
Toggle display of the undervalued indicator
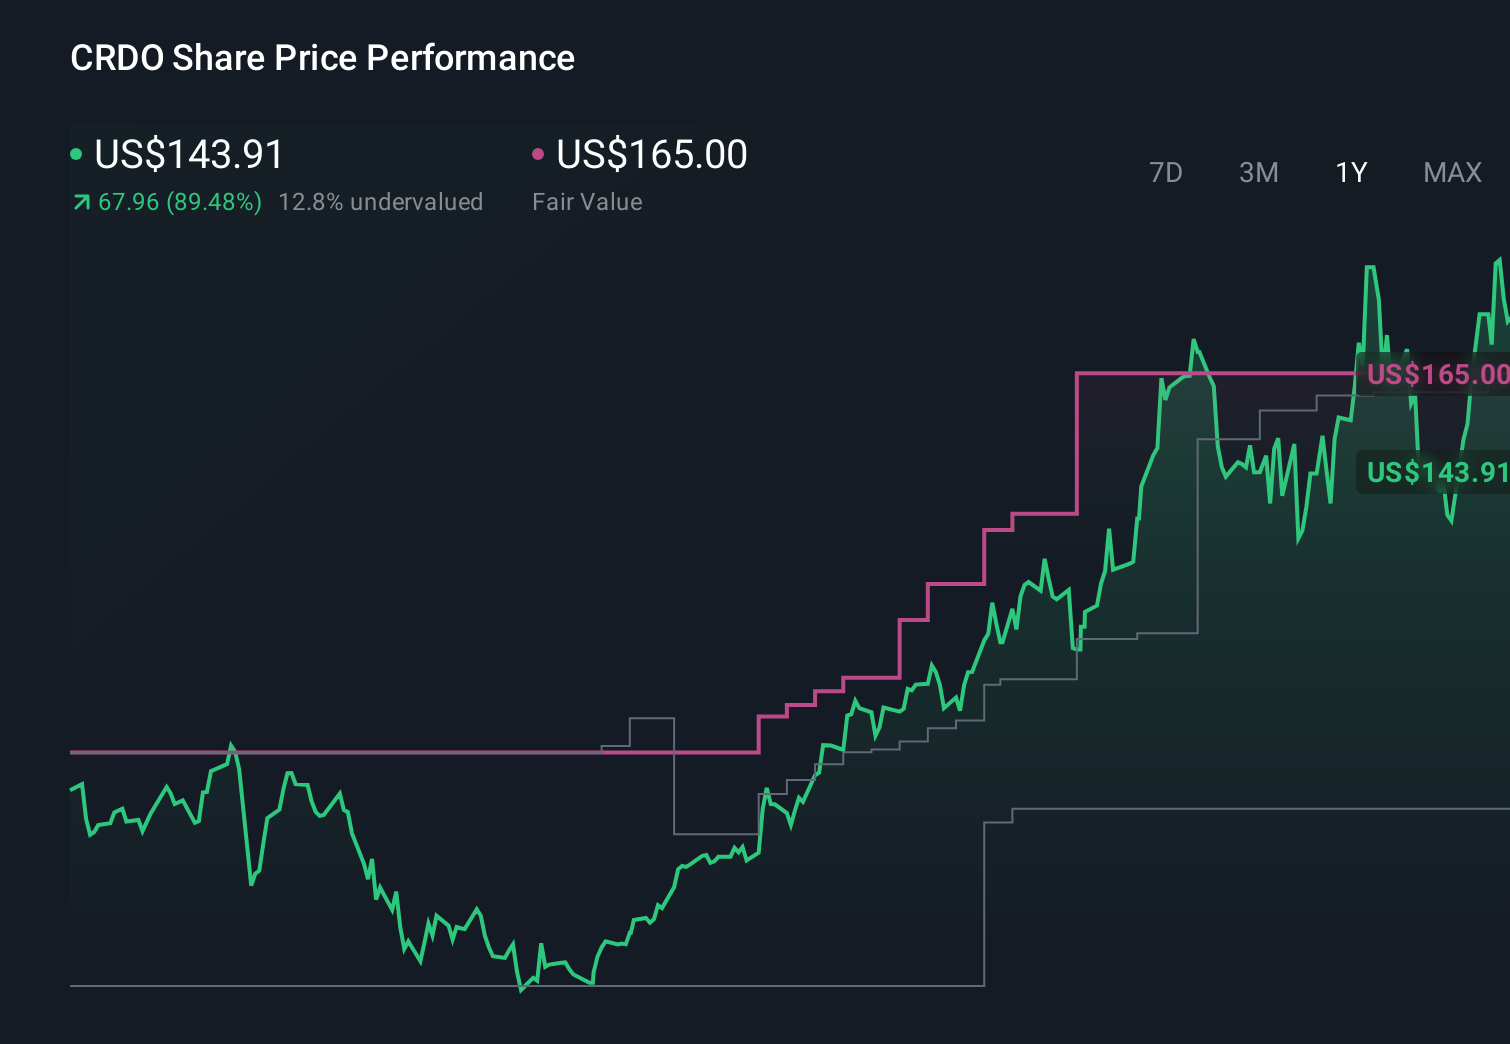point(382,202)
